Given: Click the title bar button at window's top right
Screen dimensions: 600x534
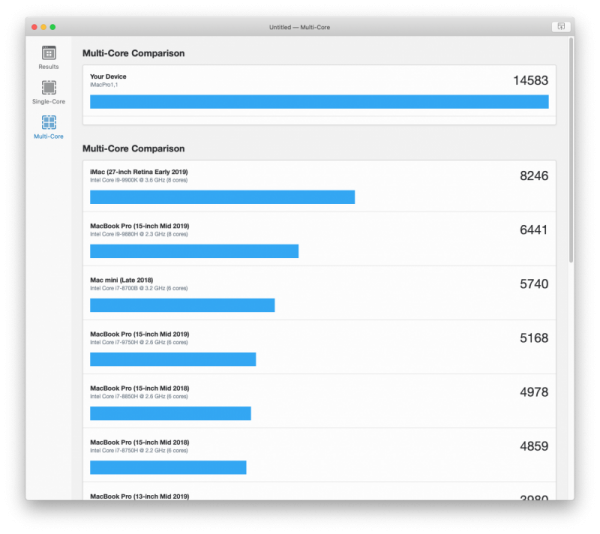Looking at the screenshot, I should point(561,26).
